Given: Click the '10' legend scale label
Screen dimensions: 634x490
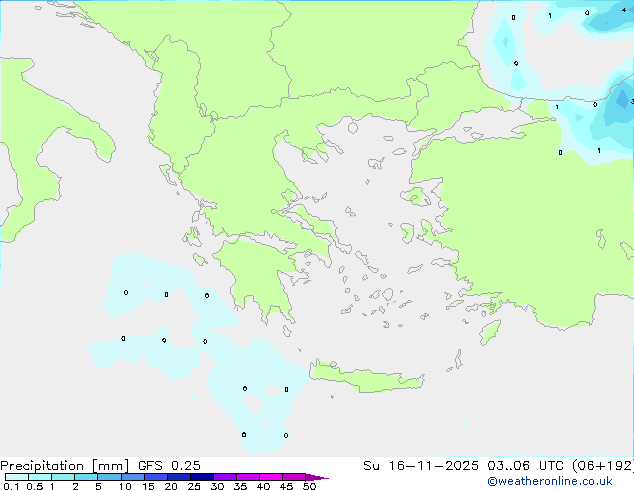Looking at the screenshot, I should pos(125,486).
